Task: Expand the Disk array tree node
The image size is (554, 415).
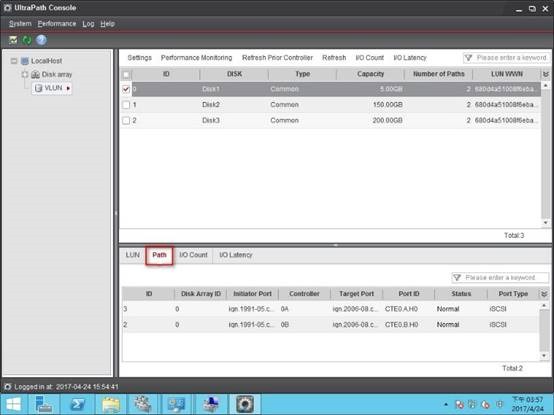Action: click(x=25, y=75)
